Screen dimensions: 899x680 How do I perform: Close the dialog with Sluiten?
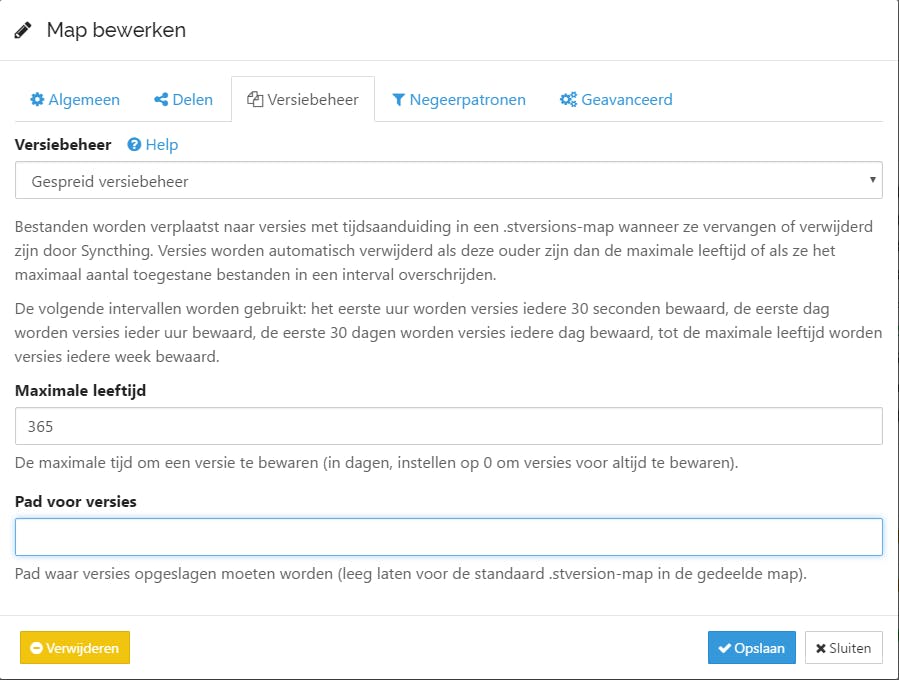(843, 648)
